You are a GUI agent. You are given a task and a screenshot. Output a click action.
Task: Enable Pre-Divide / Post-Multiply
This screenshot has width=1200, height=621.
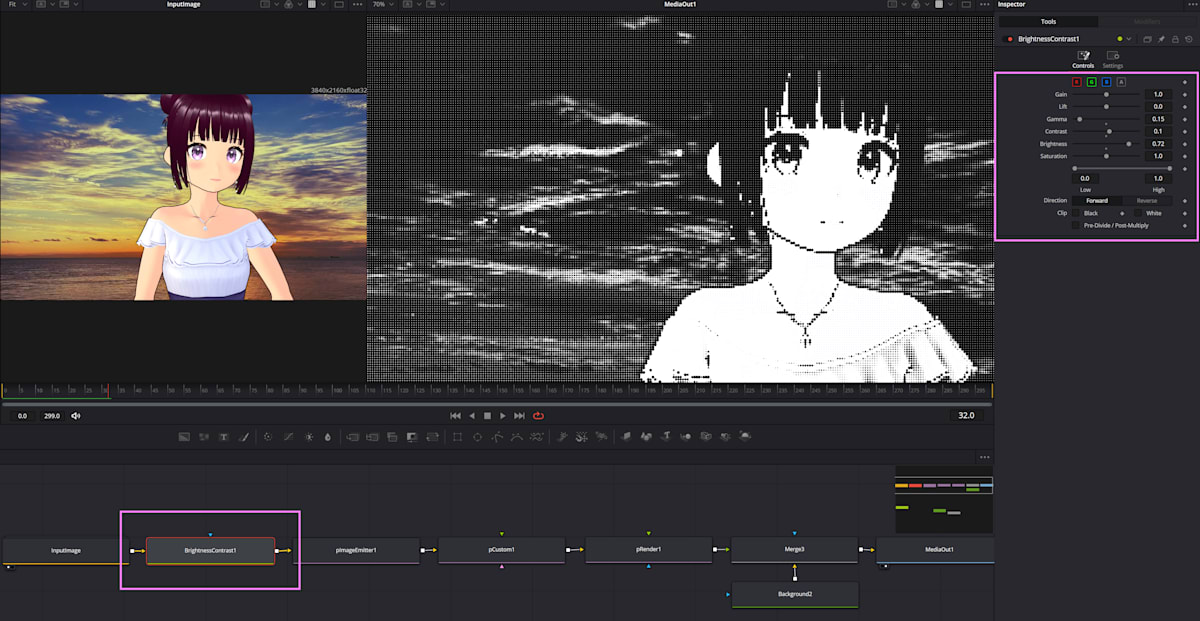point(1078,225)
